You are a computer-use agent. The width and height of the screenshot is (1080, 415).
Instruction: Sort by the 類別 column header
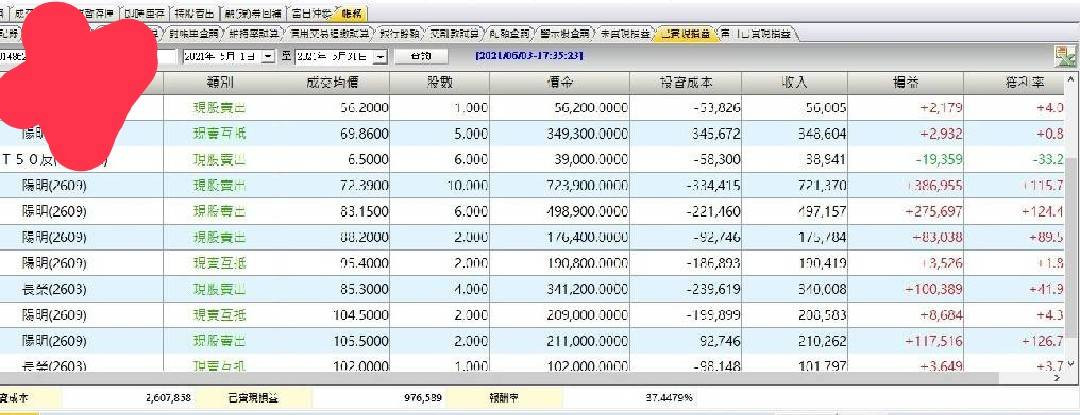(x=220, y=83)
